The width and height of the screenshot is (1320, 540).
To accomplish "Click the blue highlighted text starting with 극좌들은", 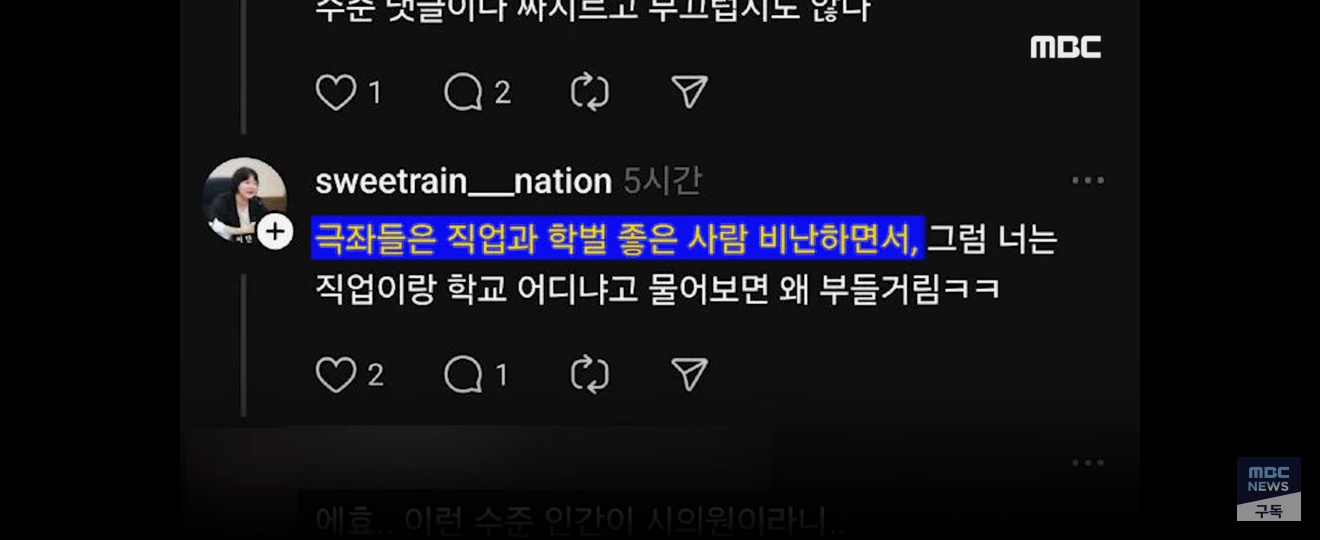I will (x=618, y=239).
